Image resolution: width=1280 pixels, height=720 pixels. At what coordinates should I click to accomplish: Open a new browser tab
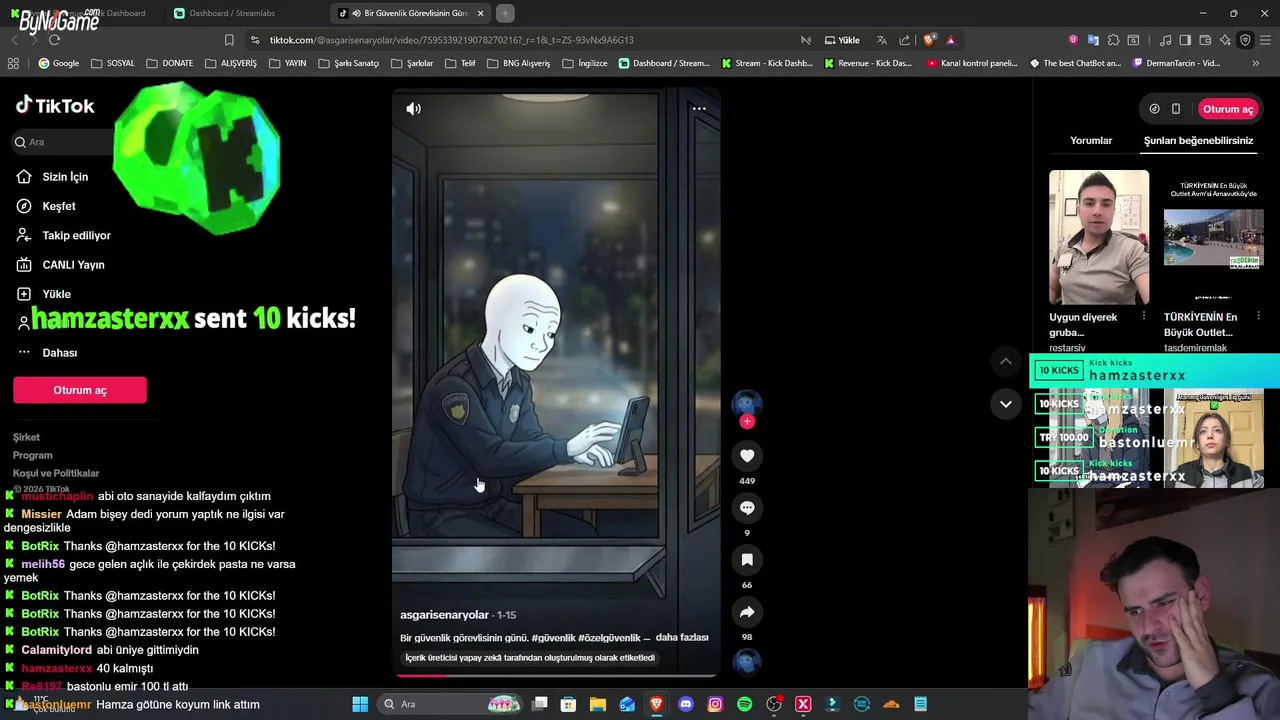coord(505,13)
